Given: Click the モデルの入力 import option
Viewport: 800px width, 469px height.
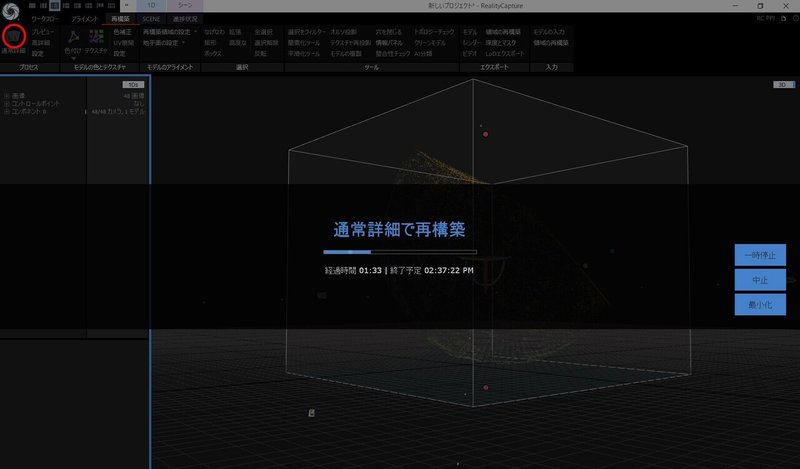Looking at the screenshot, I should pos(549,32).
